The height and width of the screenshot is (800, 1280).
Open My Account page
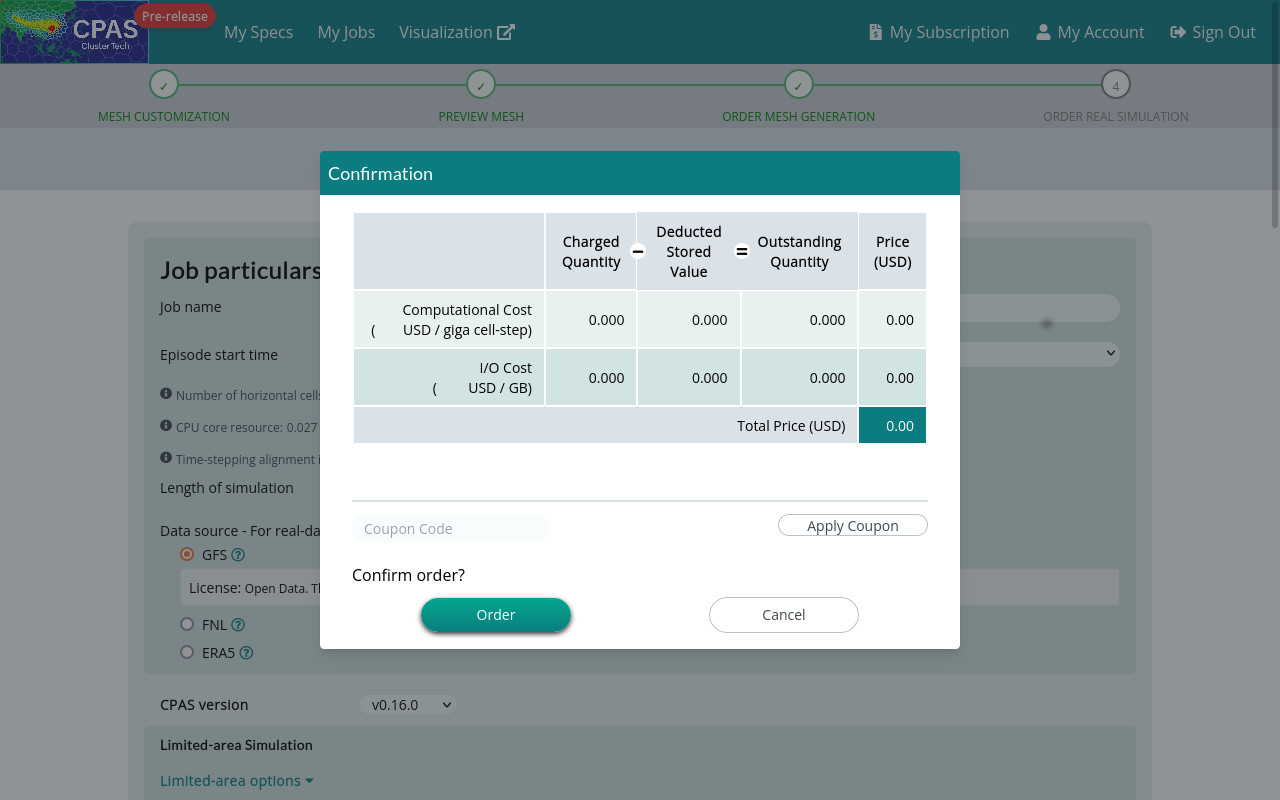pyautogui.click(x=1090, y=32)
